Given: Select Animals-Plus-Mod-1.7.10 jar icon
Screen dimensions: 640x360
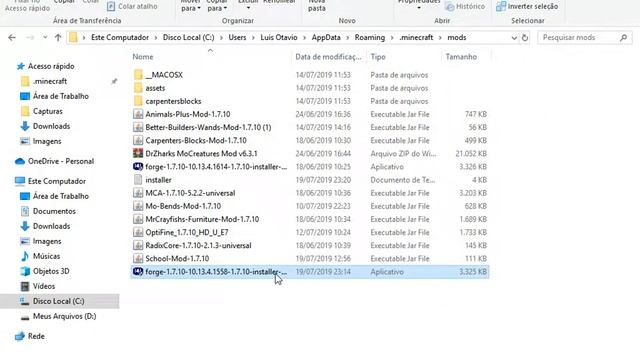Looking at the screenshot, I should point(138,114).
